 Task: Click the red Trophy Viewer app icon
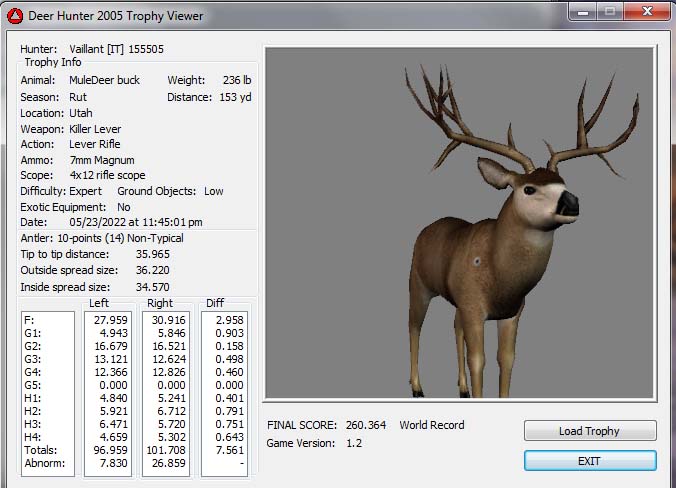click(x=15, y=16)
